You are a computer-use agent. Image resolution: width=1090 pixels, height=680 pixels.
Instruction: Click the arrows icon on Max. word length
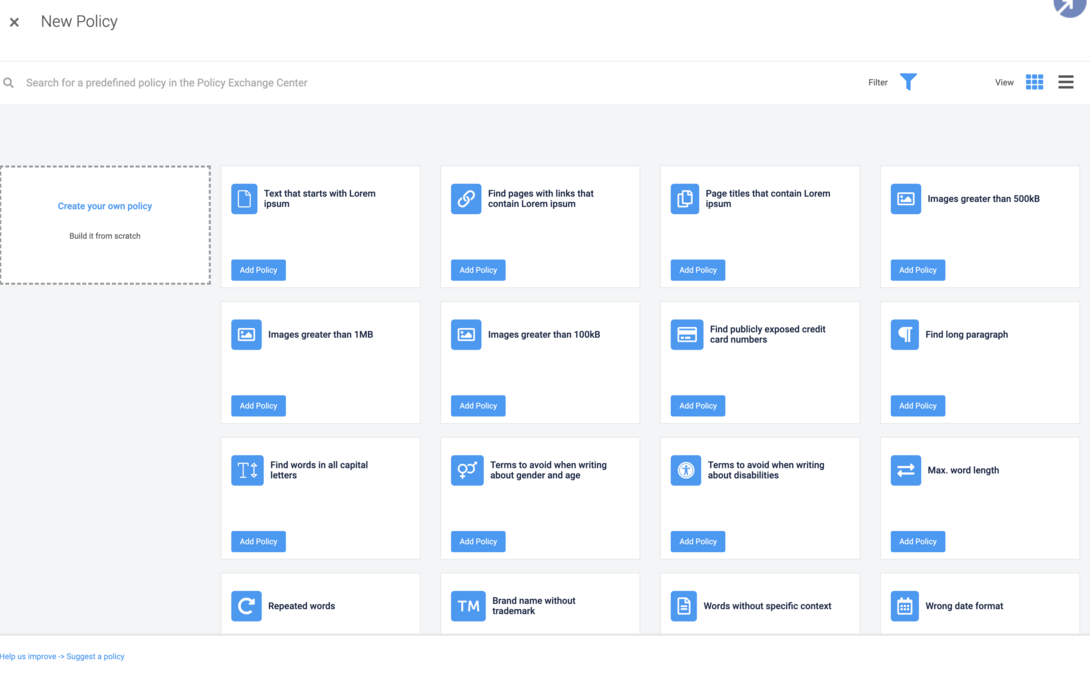pyautogui.click(x=905, y=470)
